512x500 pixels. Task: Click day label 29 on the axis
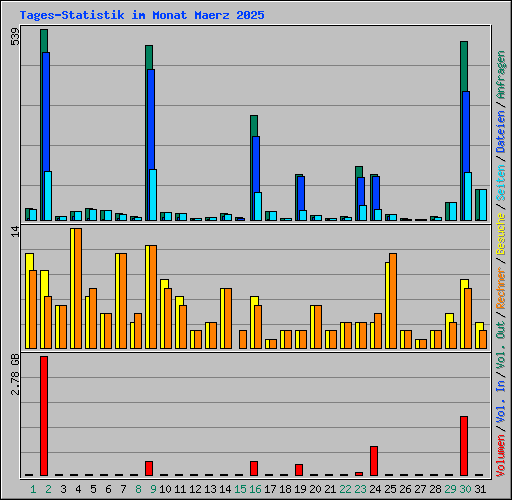tap(450, 489)
